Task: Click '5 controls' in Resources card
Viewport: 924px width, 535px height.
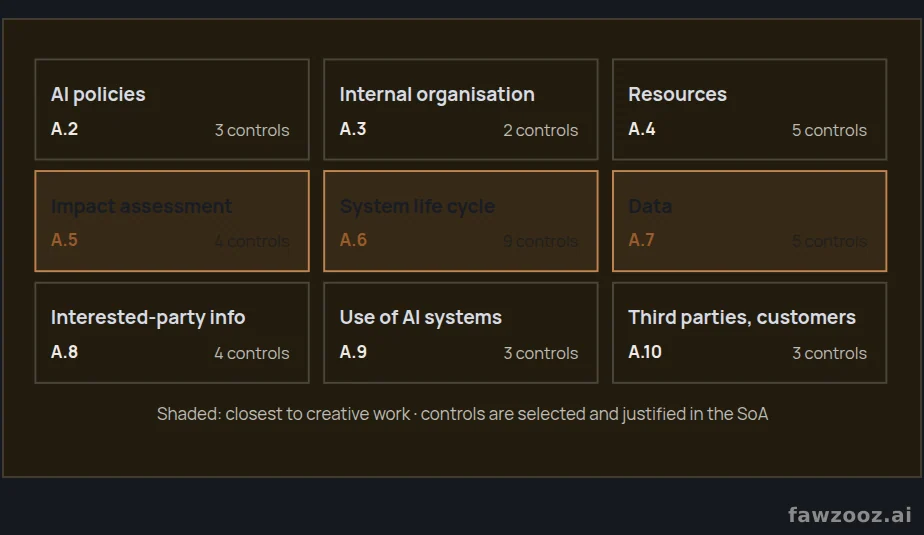Action: pyautogui.click(x=829, y=130)
